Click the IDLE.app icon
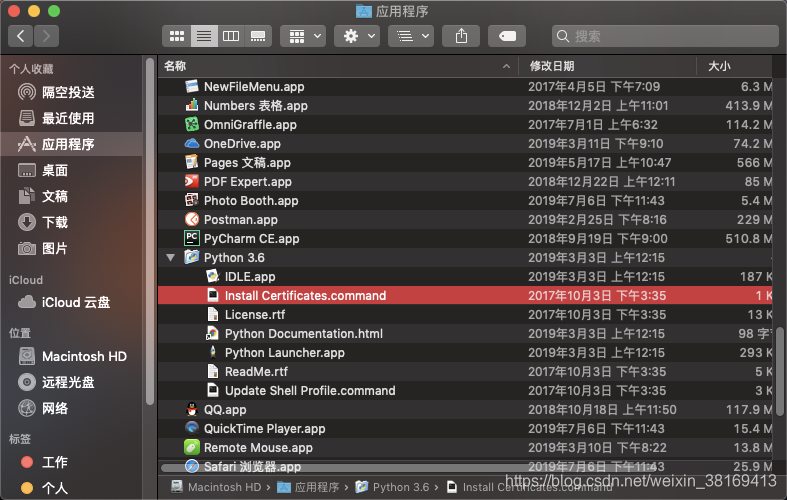 [x=213, y=276]
